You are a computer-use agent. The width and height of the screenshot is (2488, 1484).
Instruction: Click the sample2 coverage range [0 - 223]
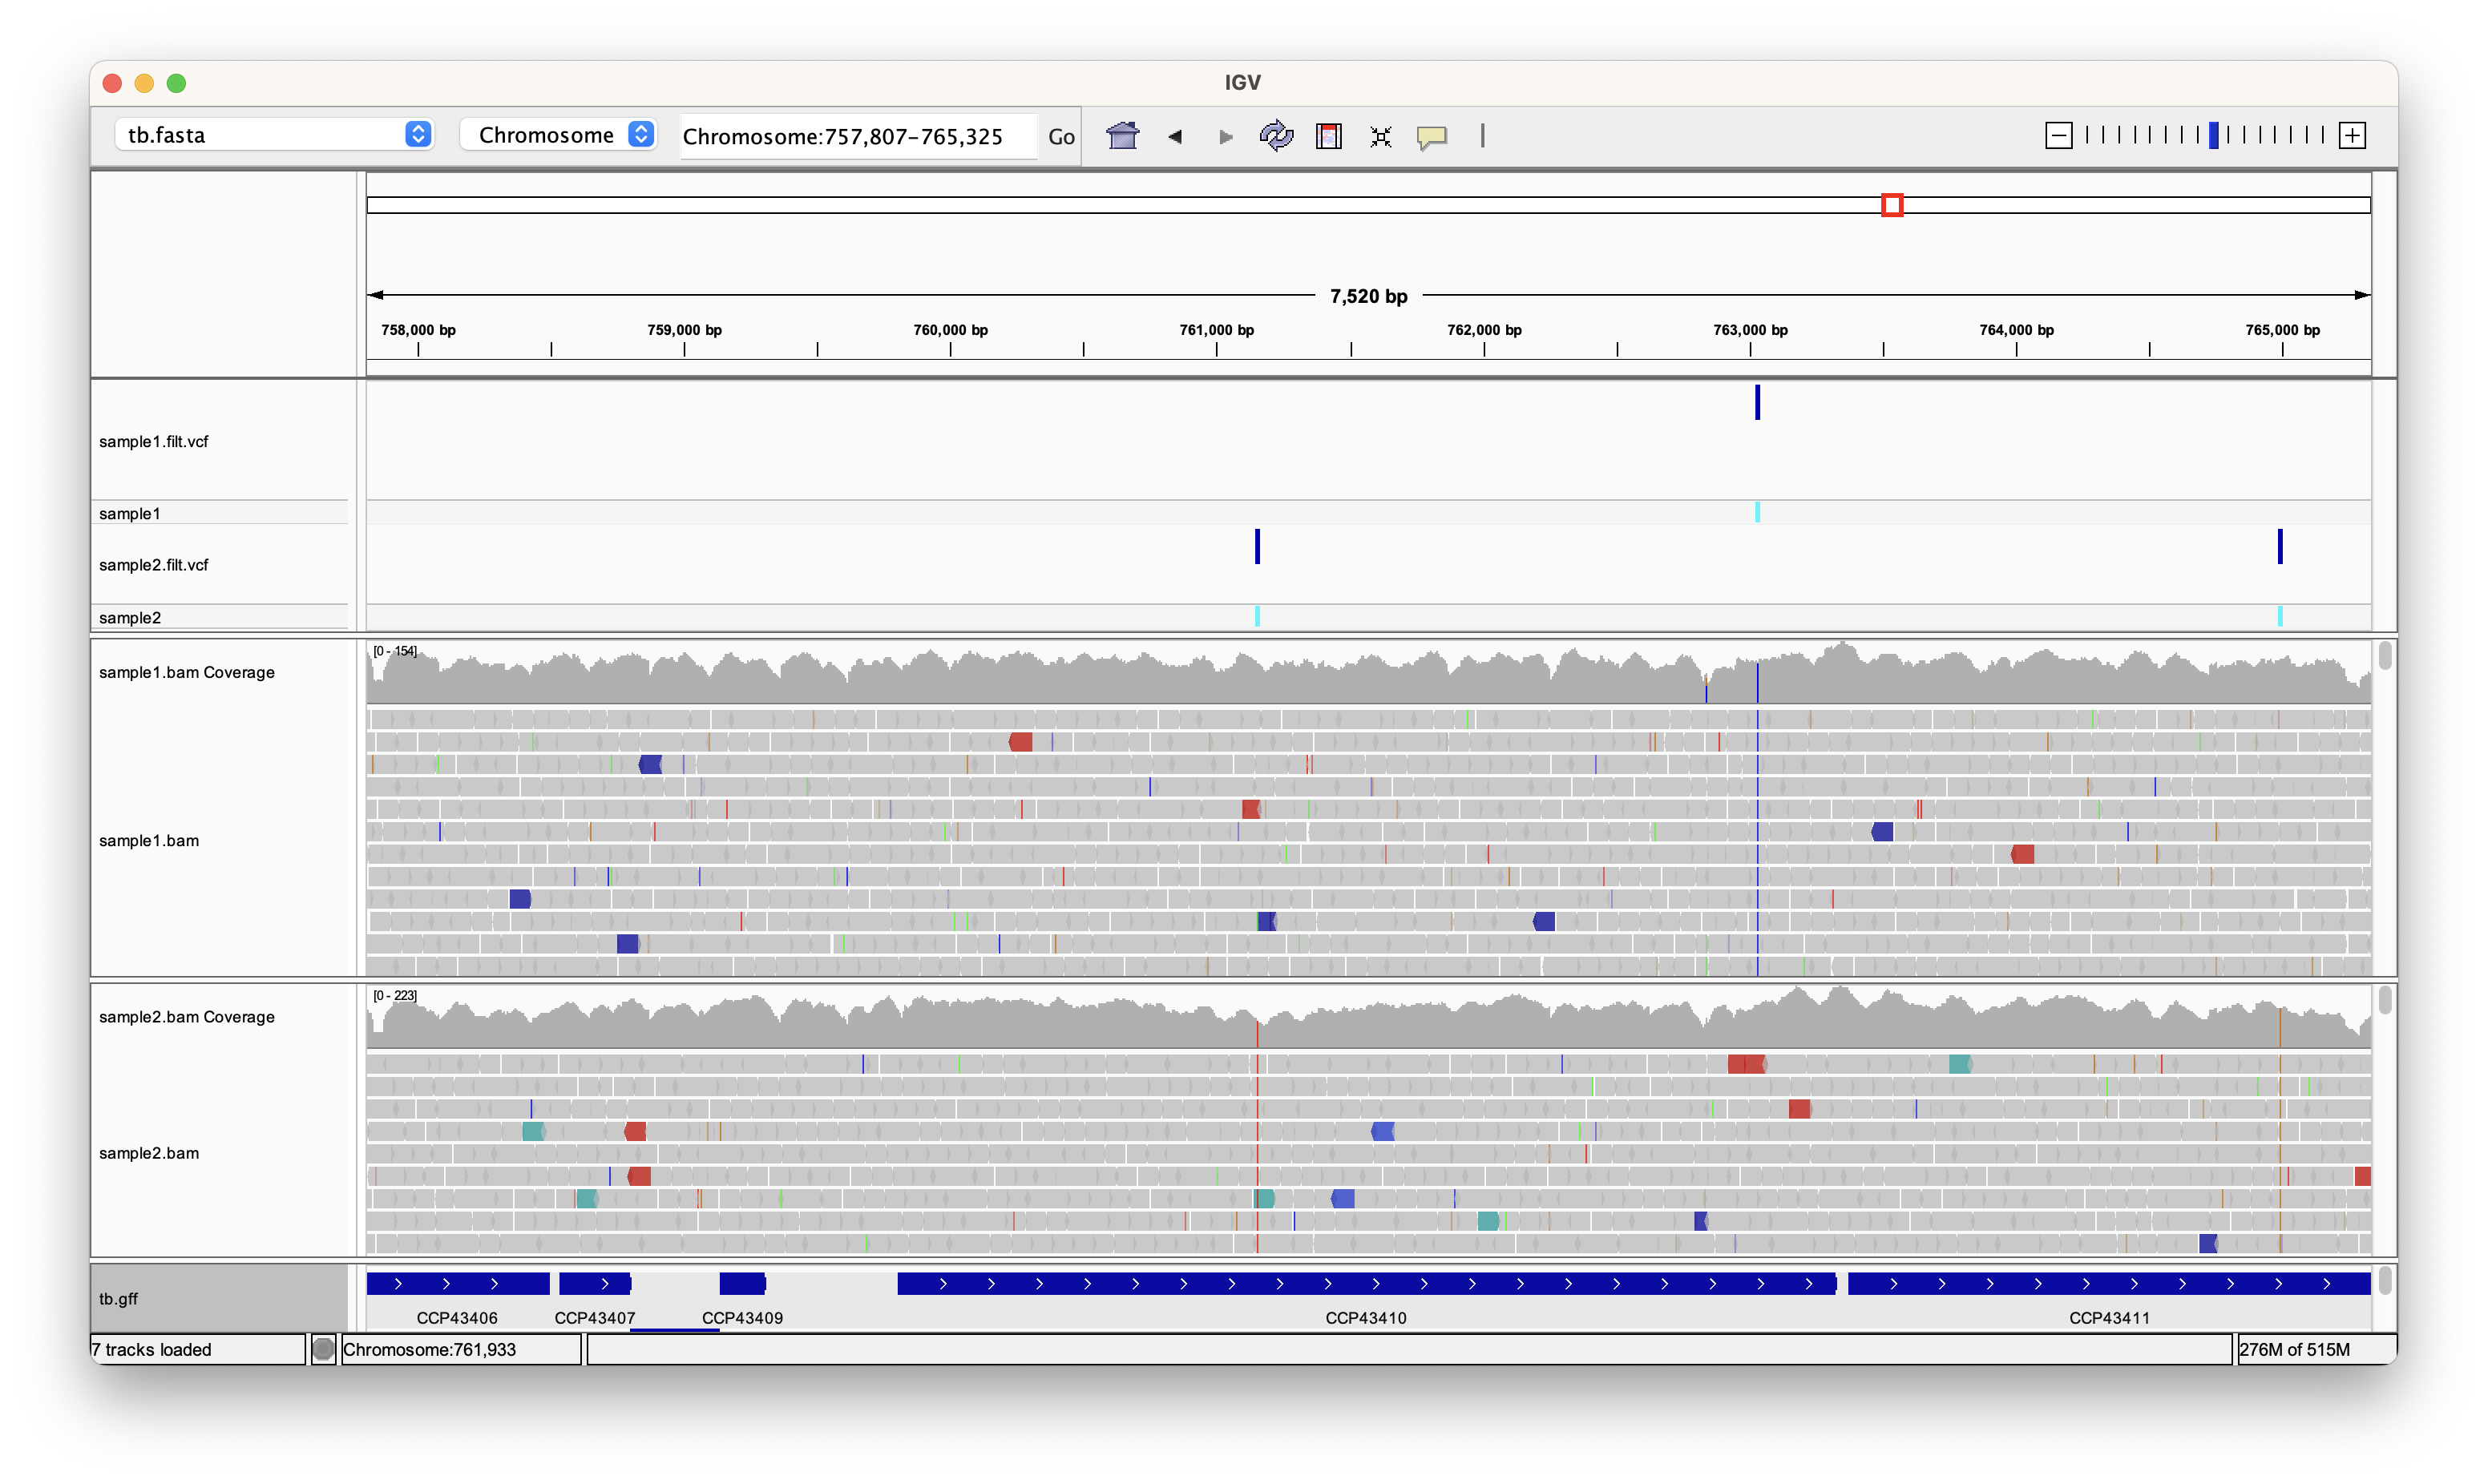395,995
